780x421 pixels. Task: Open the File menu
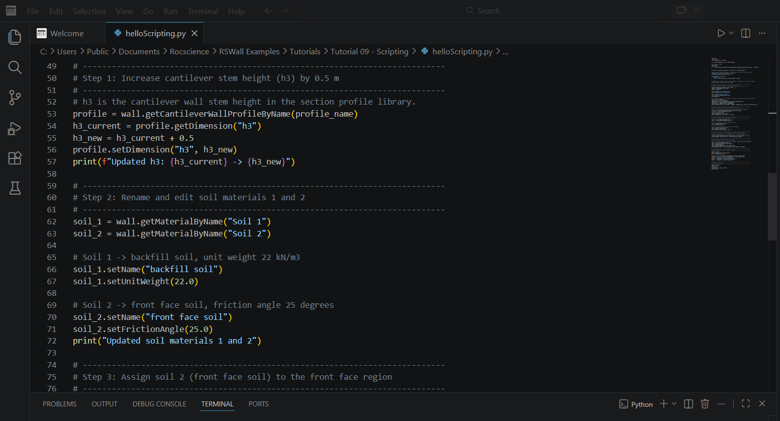point(33,11)
